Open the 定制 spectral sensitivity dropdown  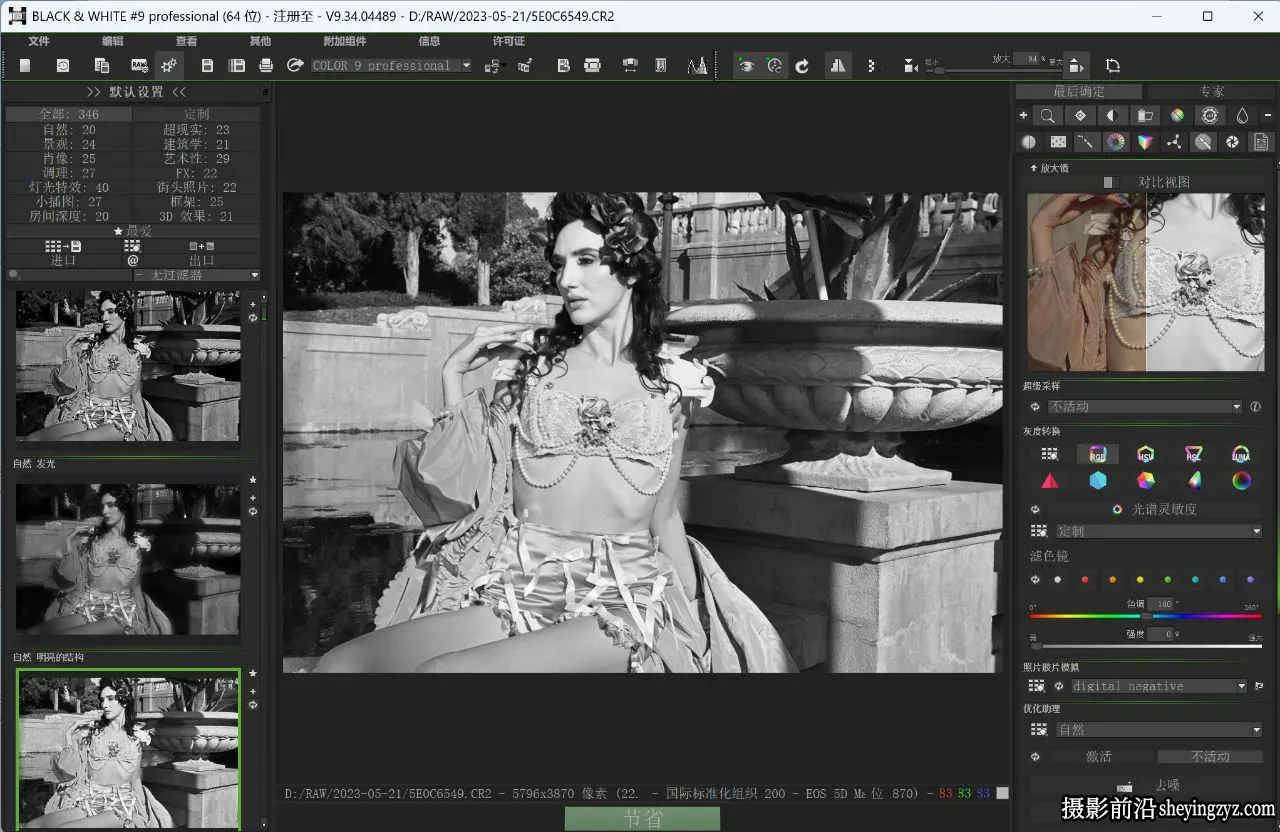point(1159,531)
